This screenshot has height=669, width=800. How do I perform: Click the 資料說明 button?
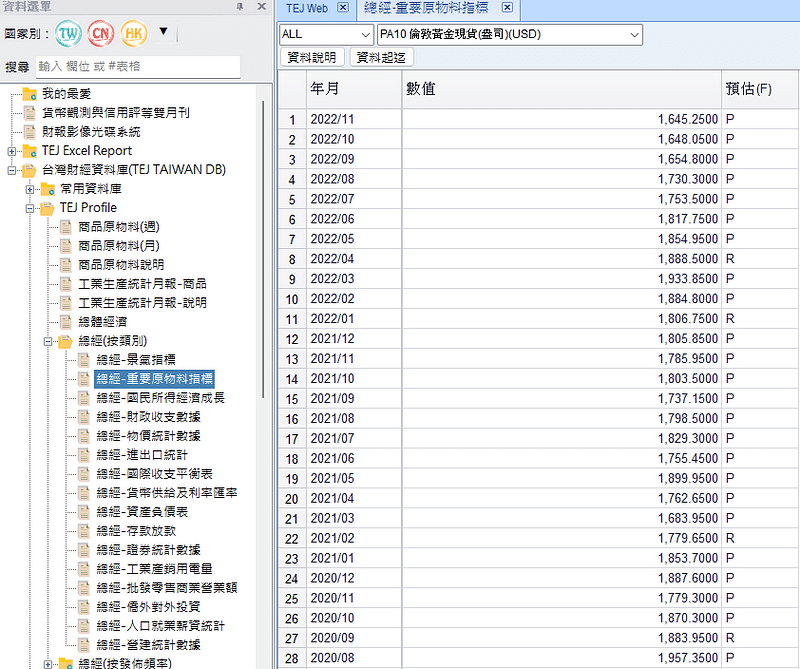click(312, 58)
